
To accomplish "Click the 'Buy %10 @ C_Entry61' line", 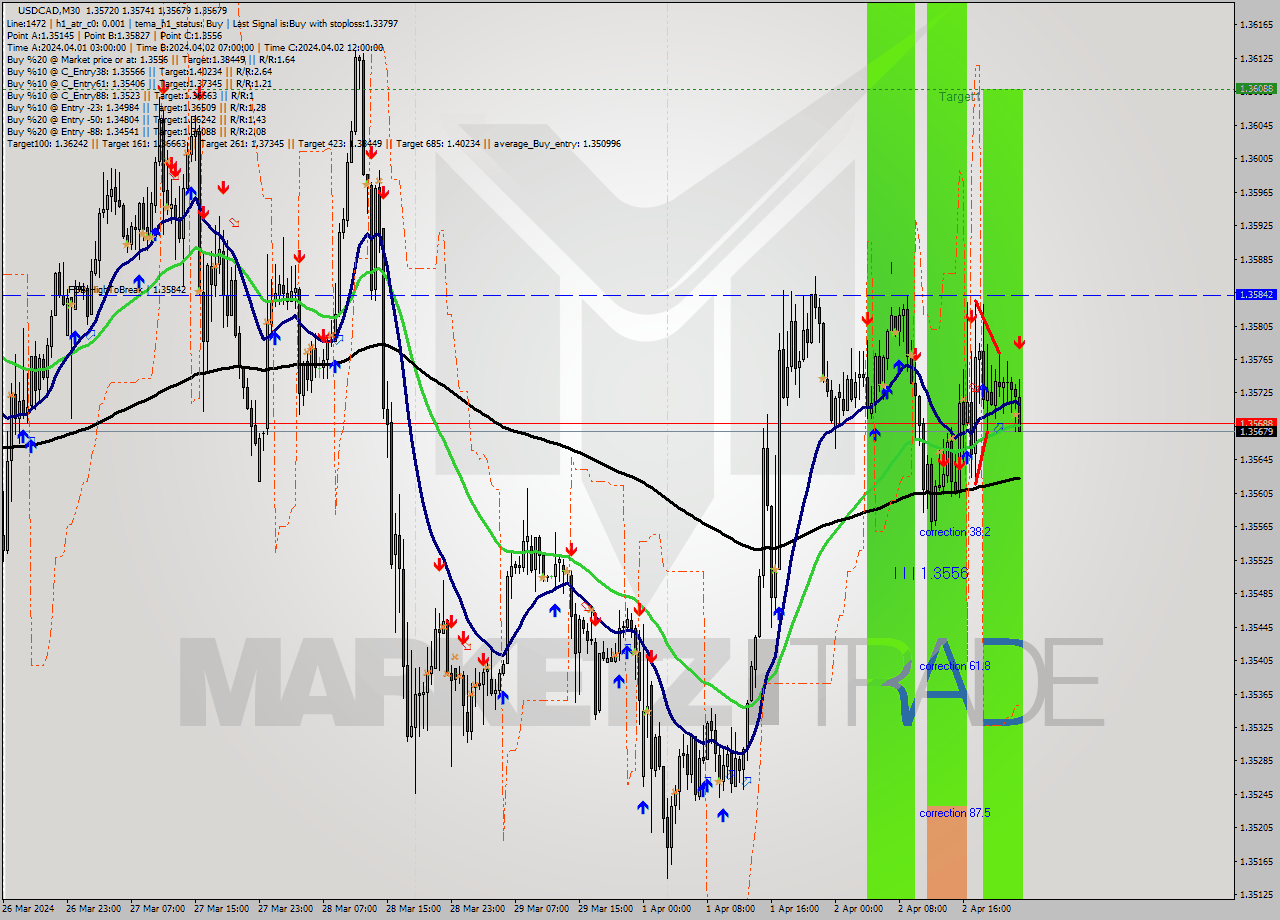I will 140,83.
